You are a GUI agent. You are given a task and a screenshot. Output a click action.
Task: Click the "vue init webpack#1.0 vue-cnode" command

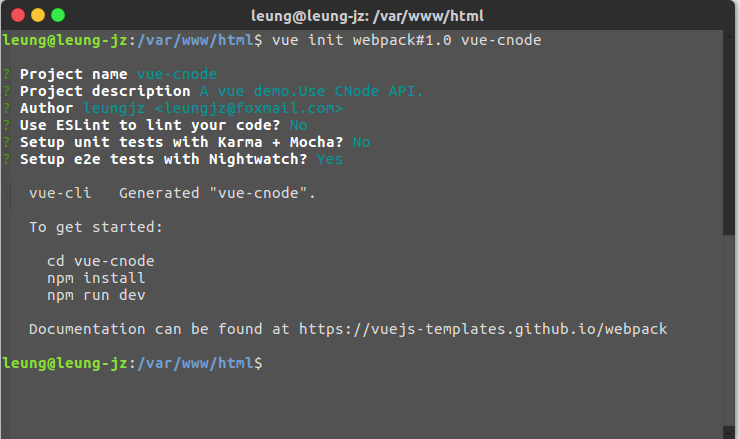coord(407,40)
